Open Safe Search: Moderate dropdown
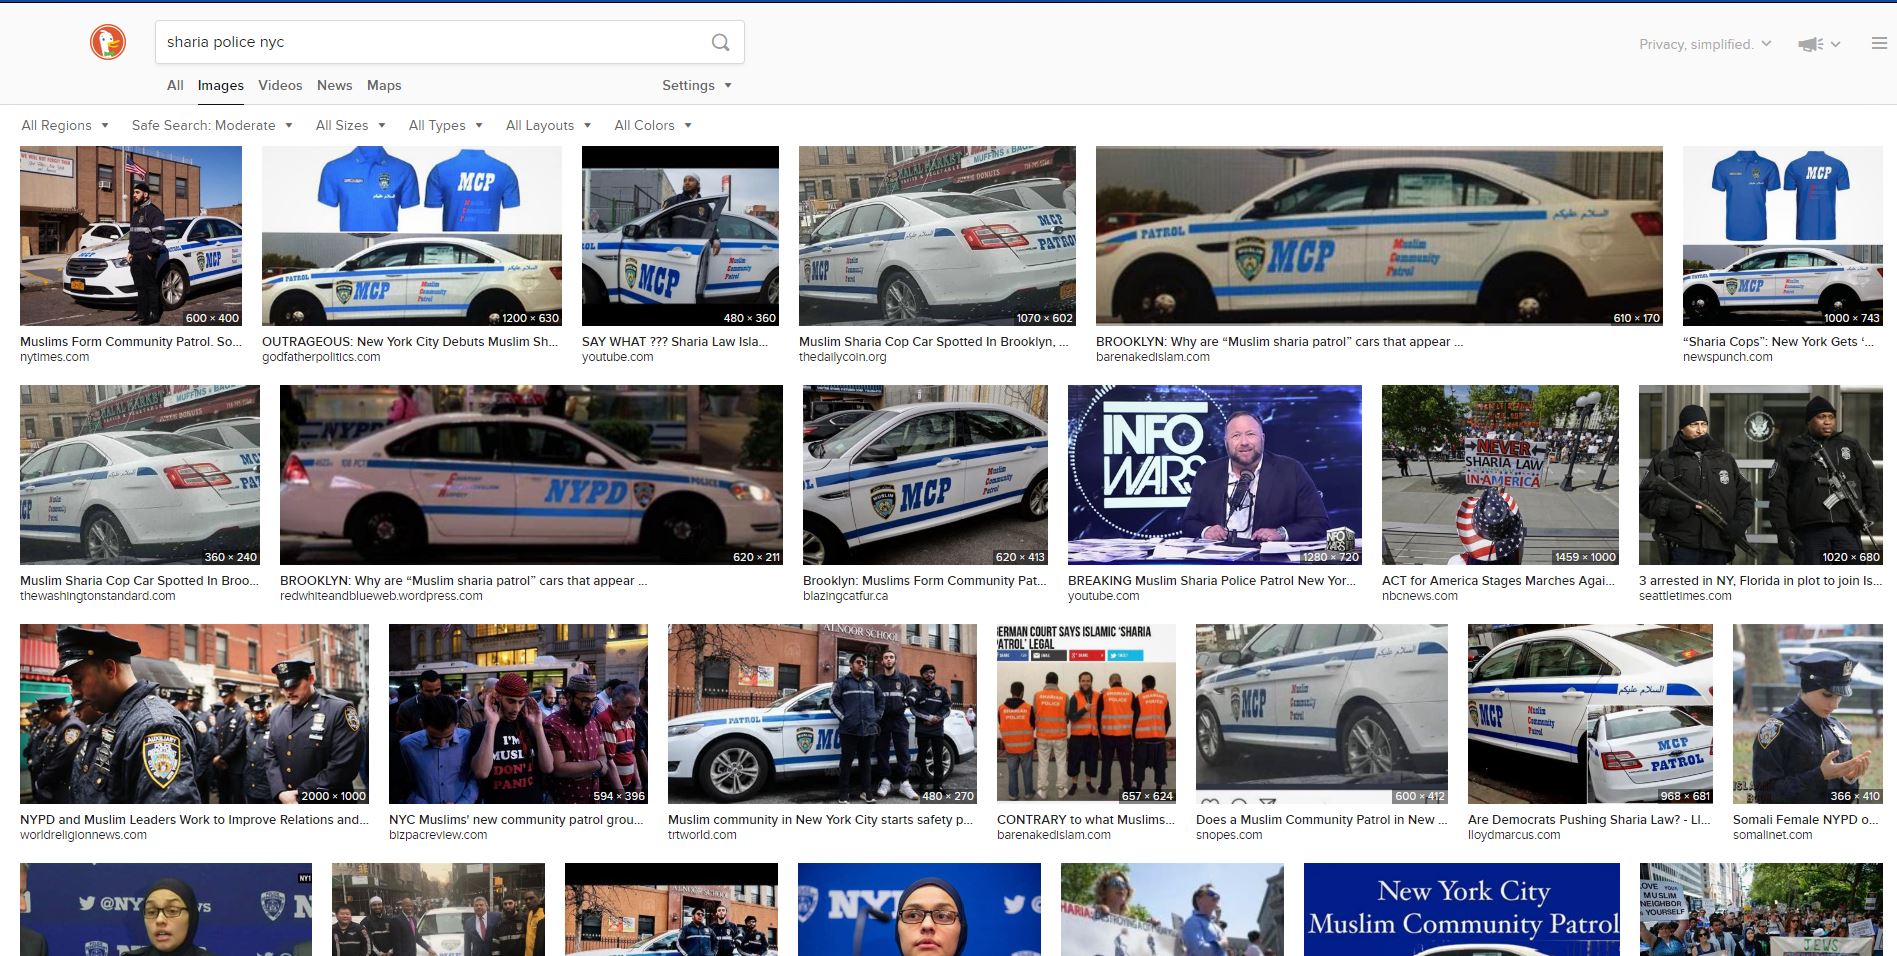1897x956 pixels. pos(212,125)
